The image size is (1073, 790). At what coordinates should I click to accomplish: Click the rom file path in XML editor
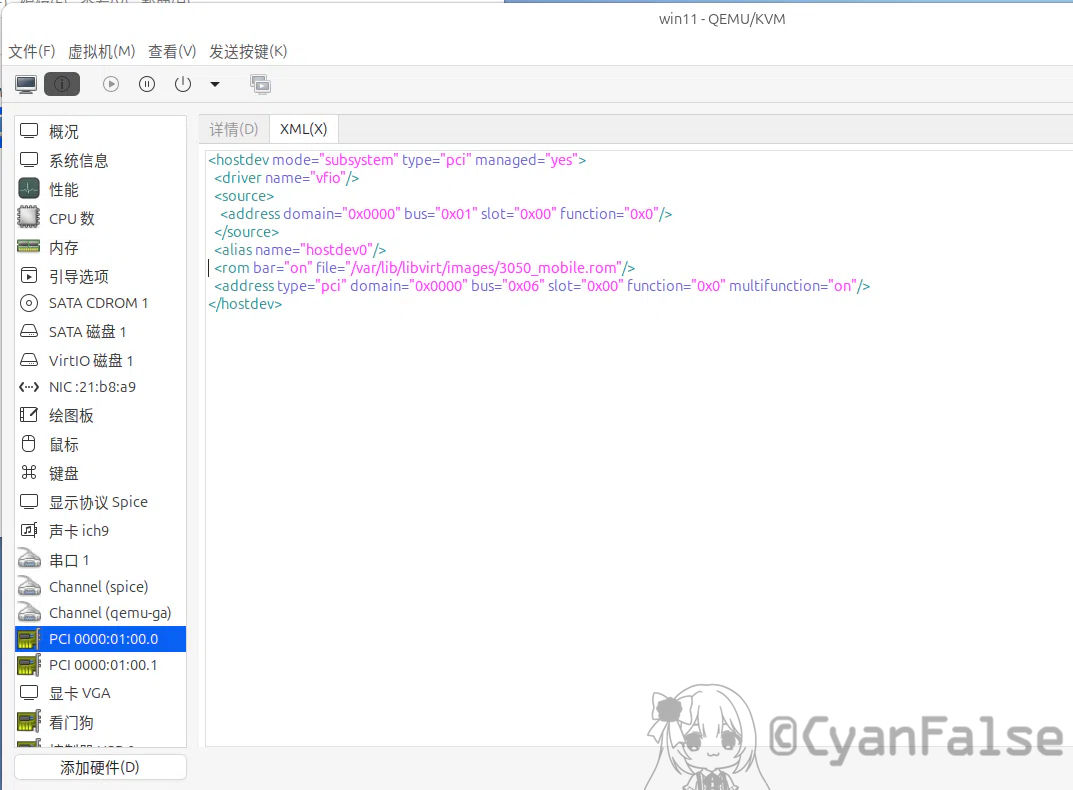[484, 268]
